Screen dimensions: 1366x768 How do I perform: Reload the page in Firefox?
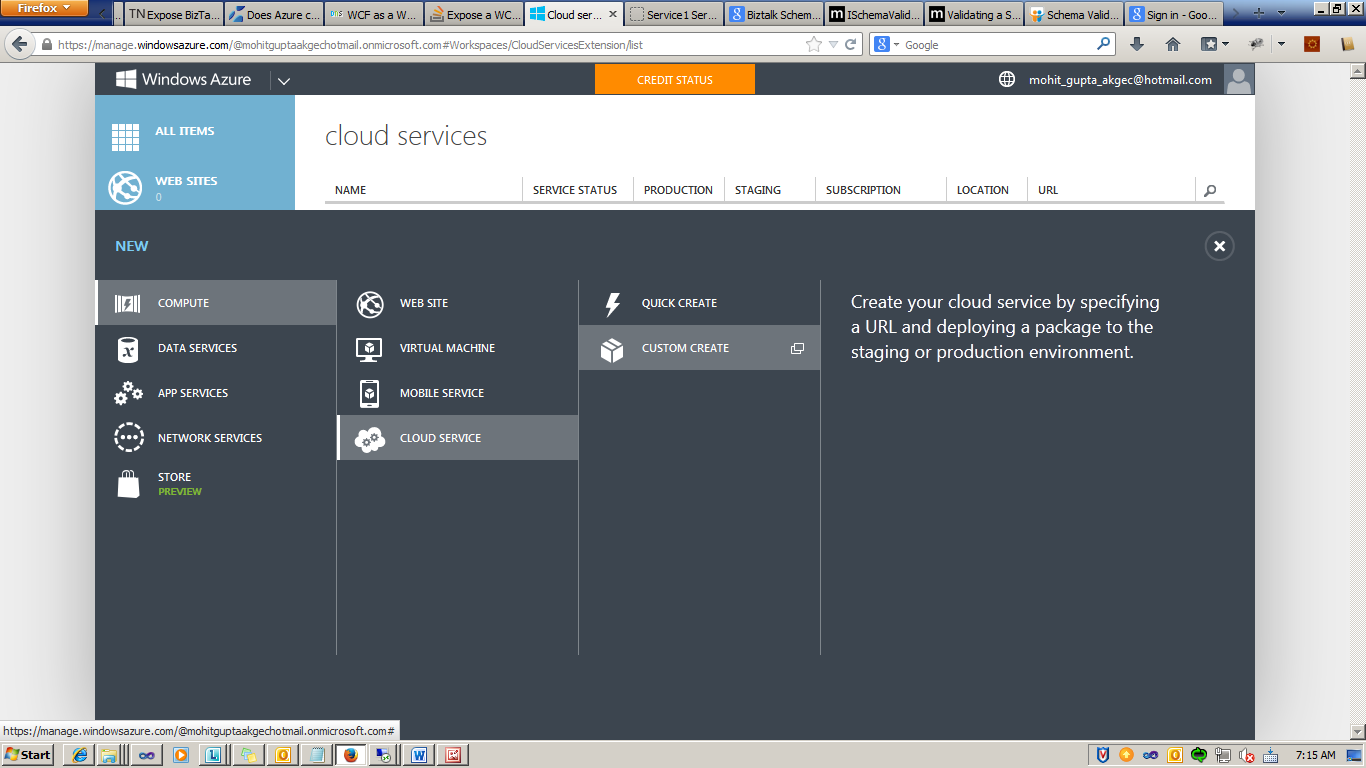(x=851, y=45)
